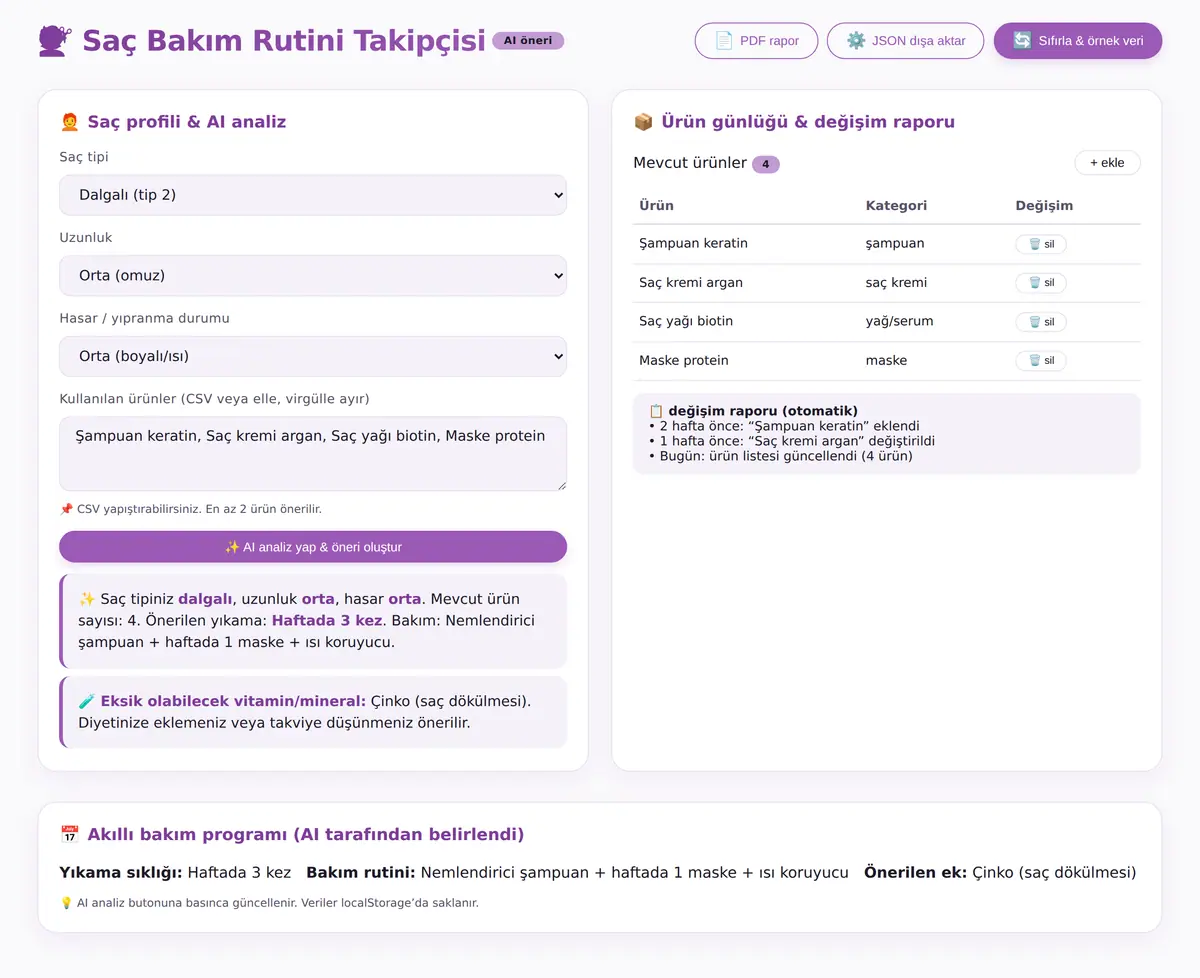The width and height of the screenshot is (1200, 978).
Task: Delete the Saç yağı biotin product
Action: click(x=1041, y=322)
